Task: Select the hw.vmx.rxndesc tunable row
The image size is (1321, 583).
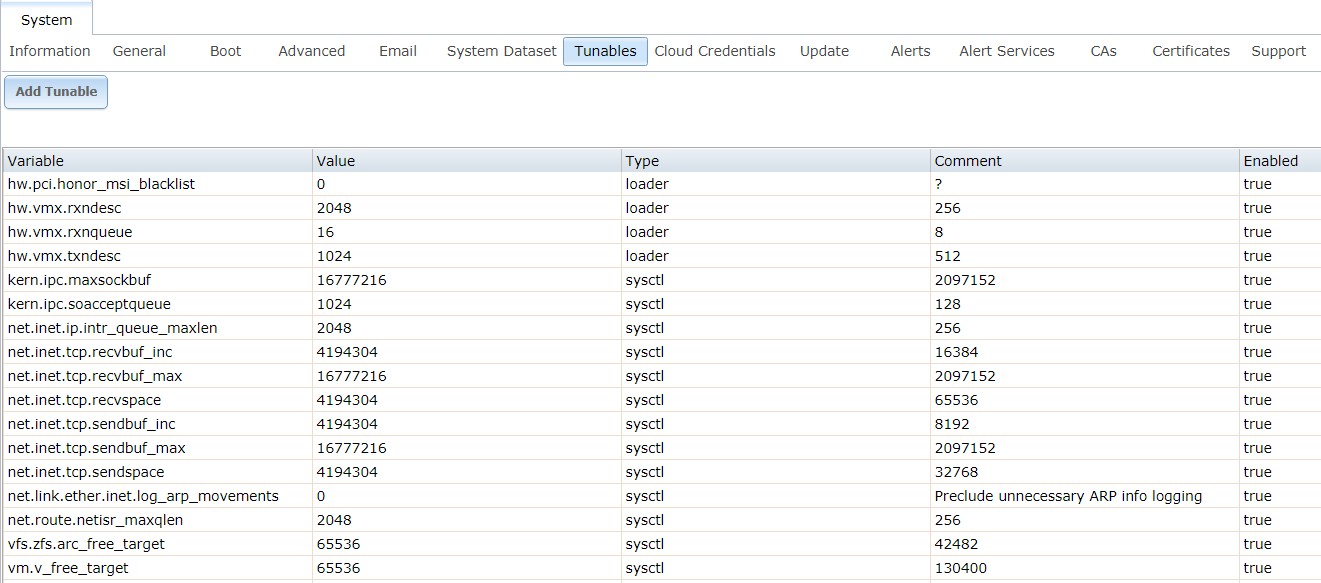Action: click(662, 208)
